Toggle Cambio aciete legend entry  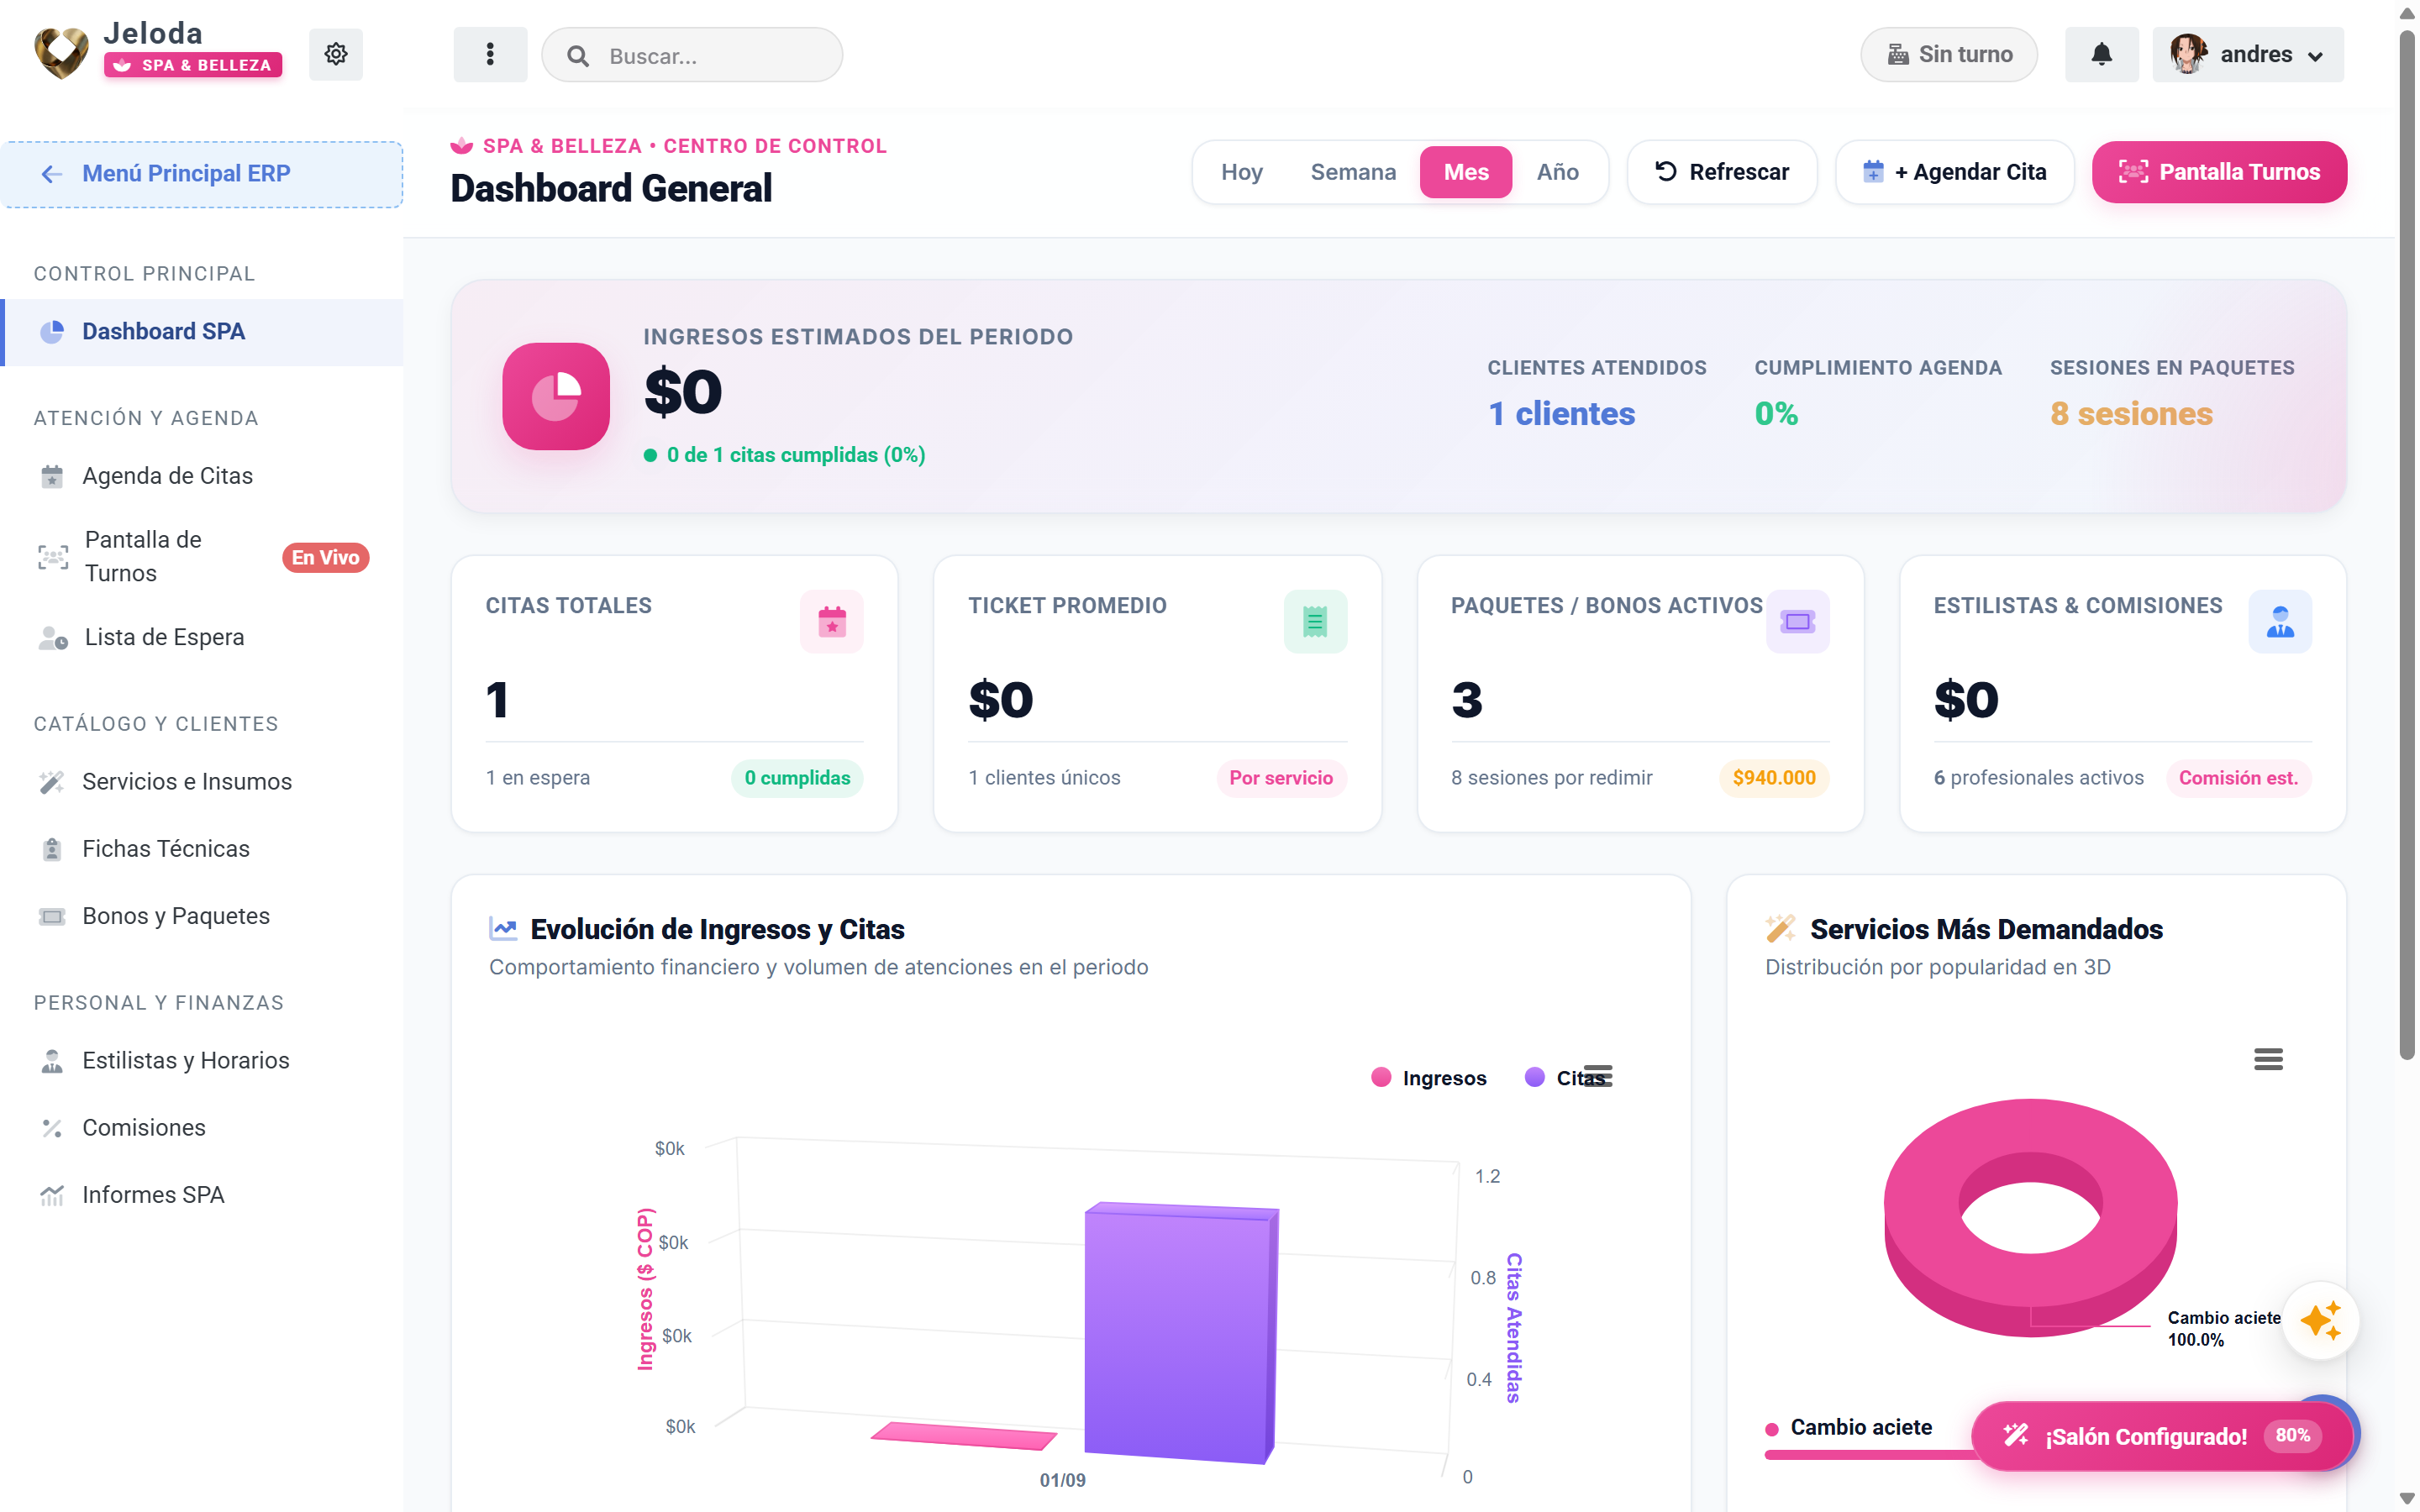(1850, 1428)
